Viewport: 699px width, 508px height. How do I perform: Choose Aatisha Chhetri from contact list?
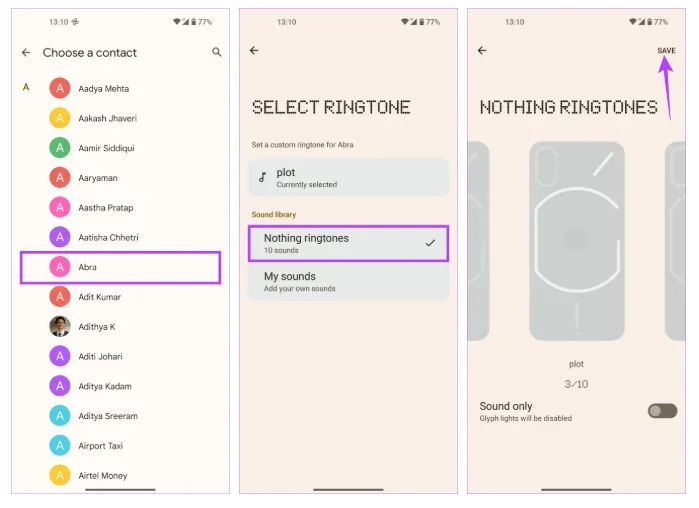pos(108,238)
